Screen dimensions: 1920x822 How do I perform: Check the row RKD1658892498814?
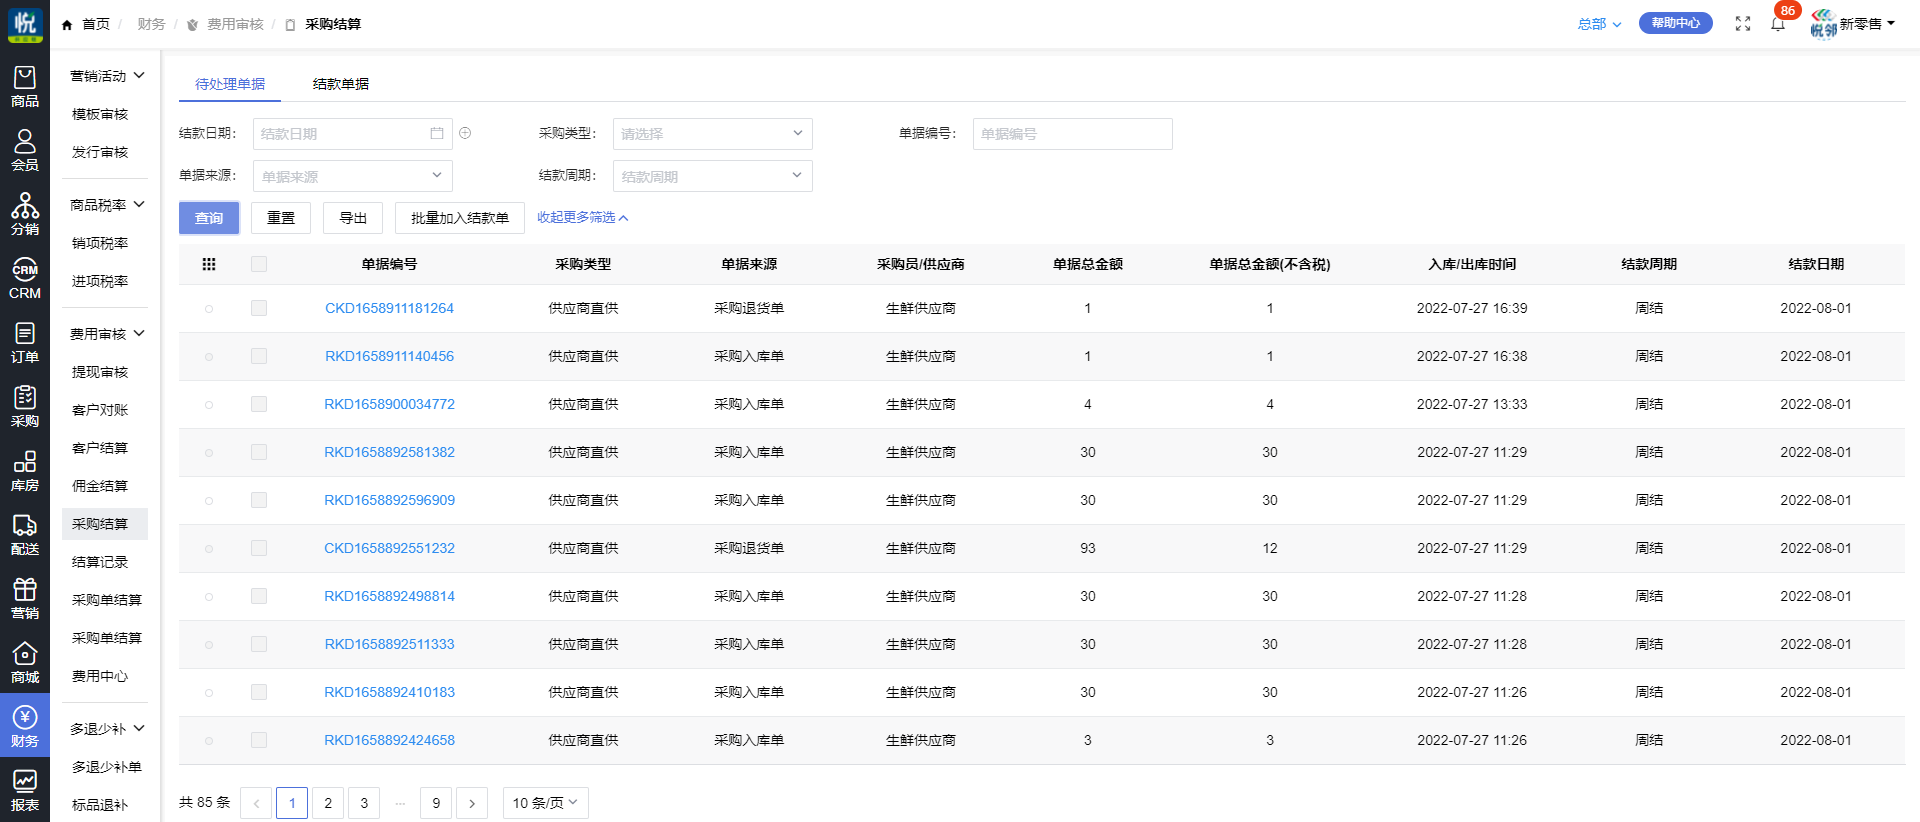(x=259, y=596)
